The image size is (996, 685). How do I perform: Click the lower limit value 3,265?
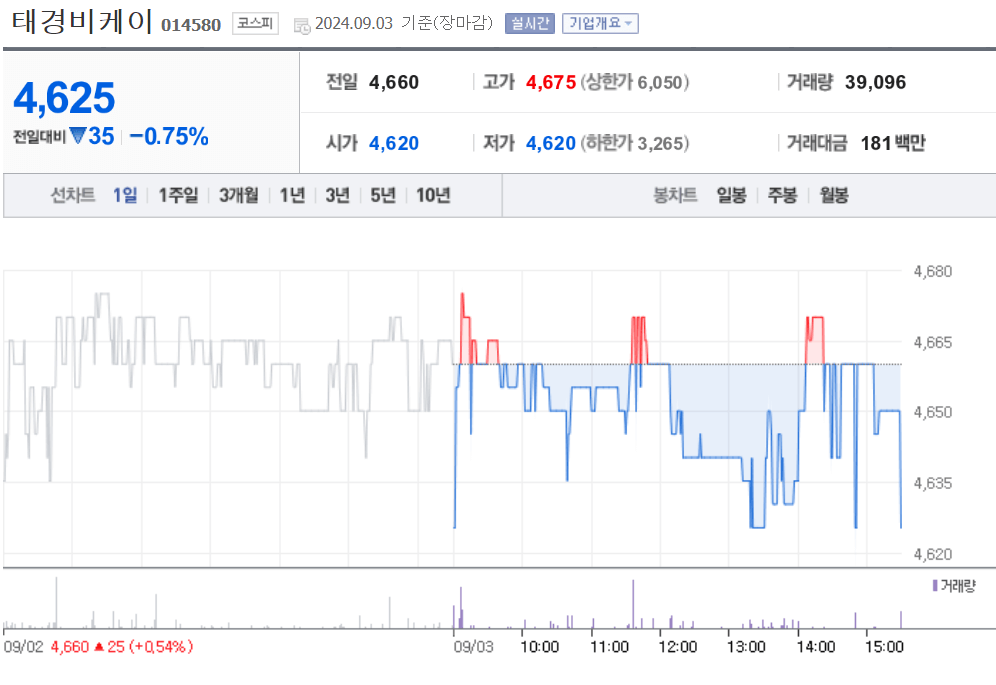(x=660, y=143)
